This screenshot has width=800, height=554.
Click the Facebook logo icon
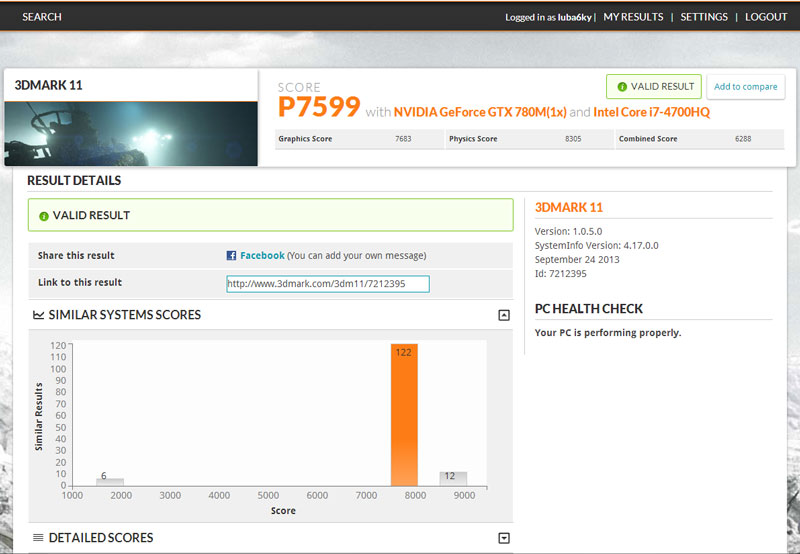click(x=231, y=256)
